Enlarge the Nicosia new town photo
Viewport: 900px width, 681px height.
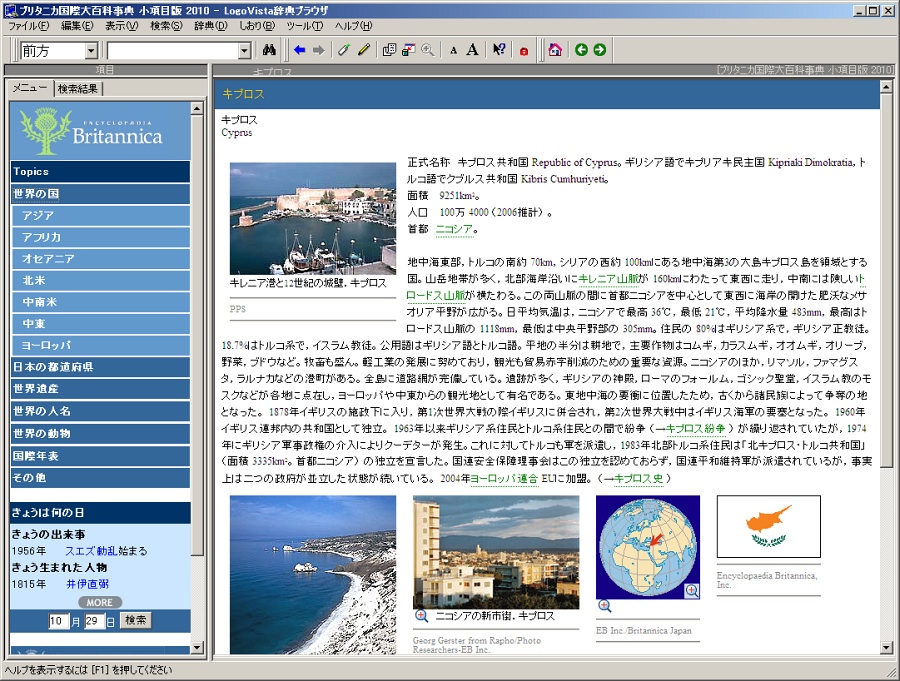point(421,616)
